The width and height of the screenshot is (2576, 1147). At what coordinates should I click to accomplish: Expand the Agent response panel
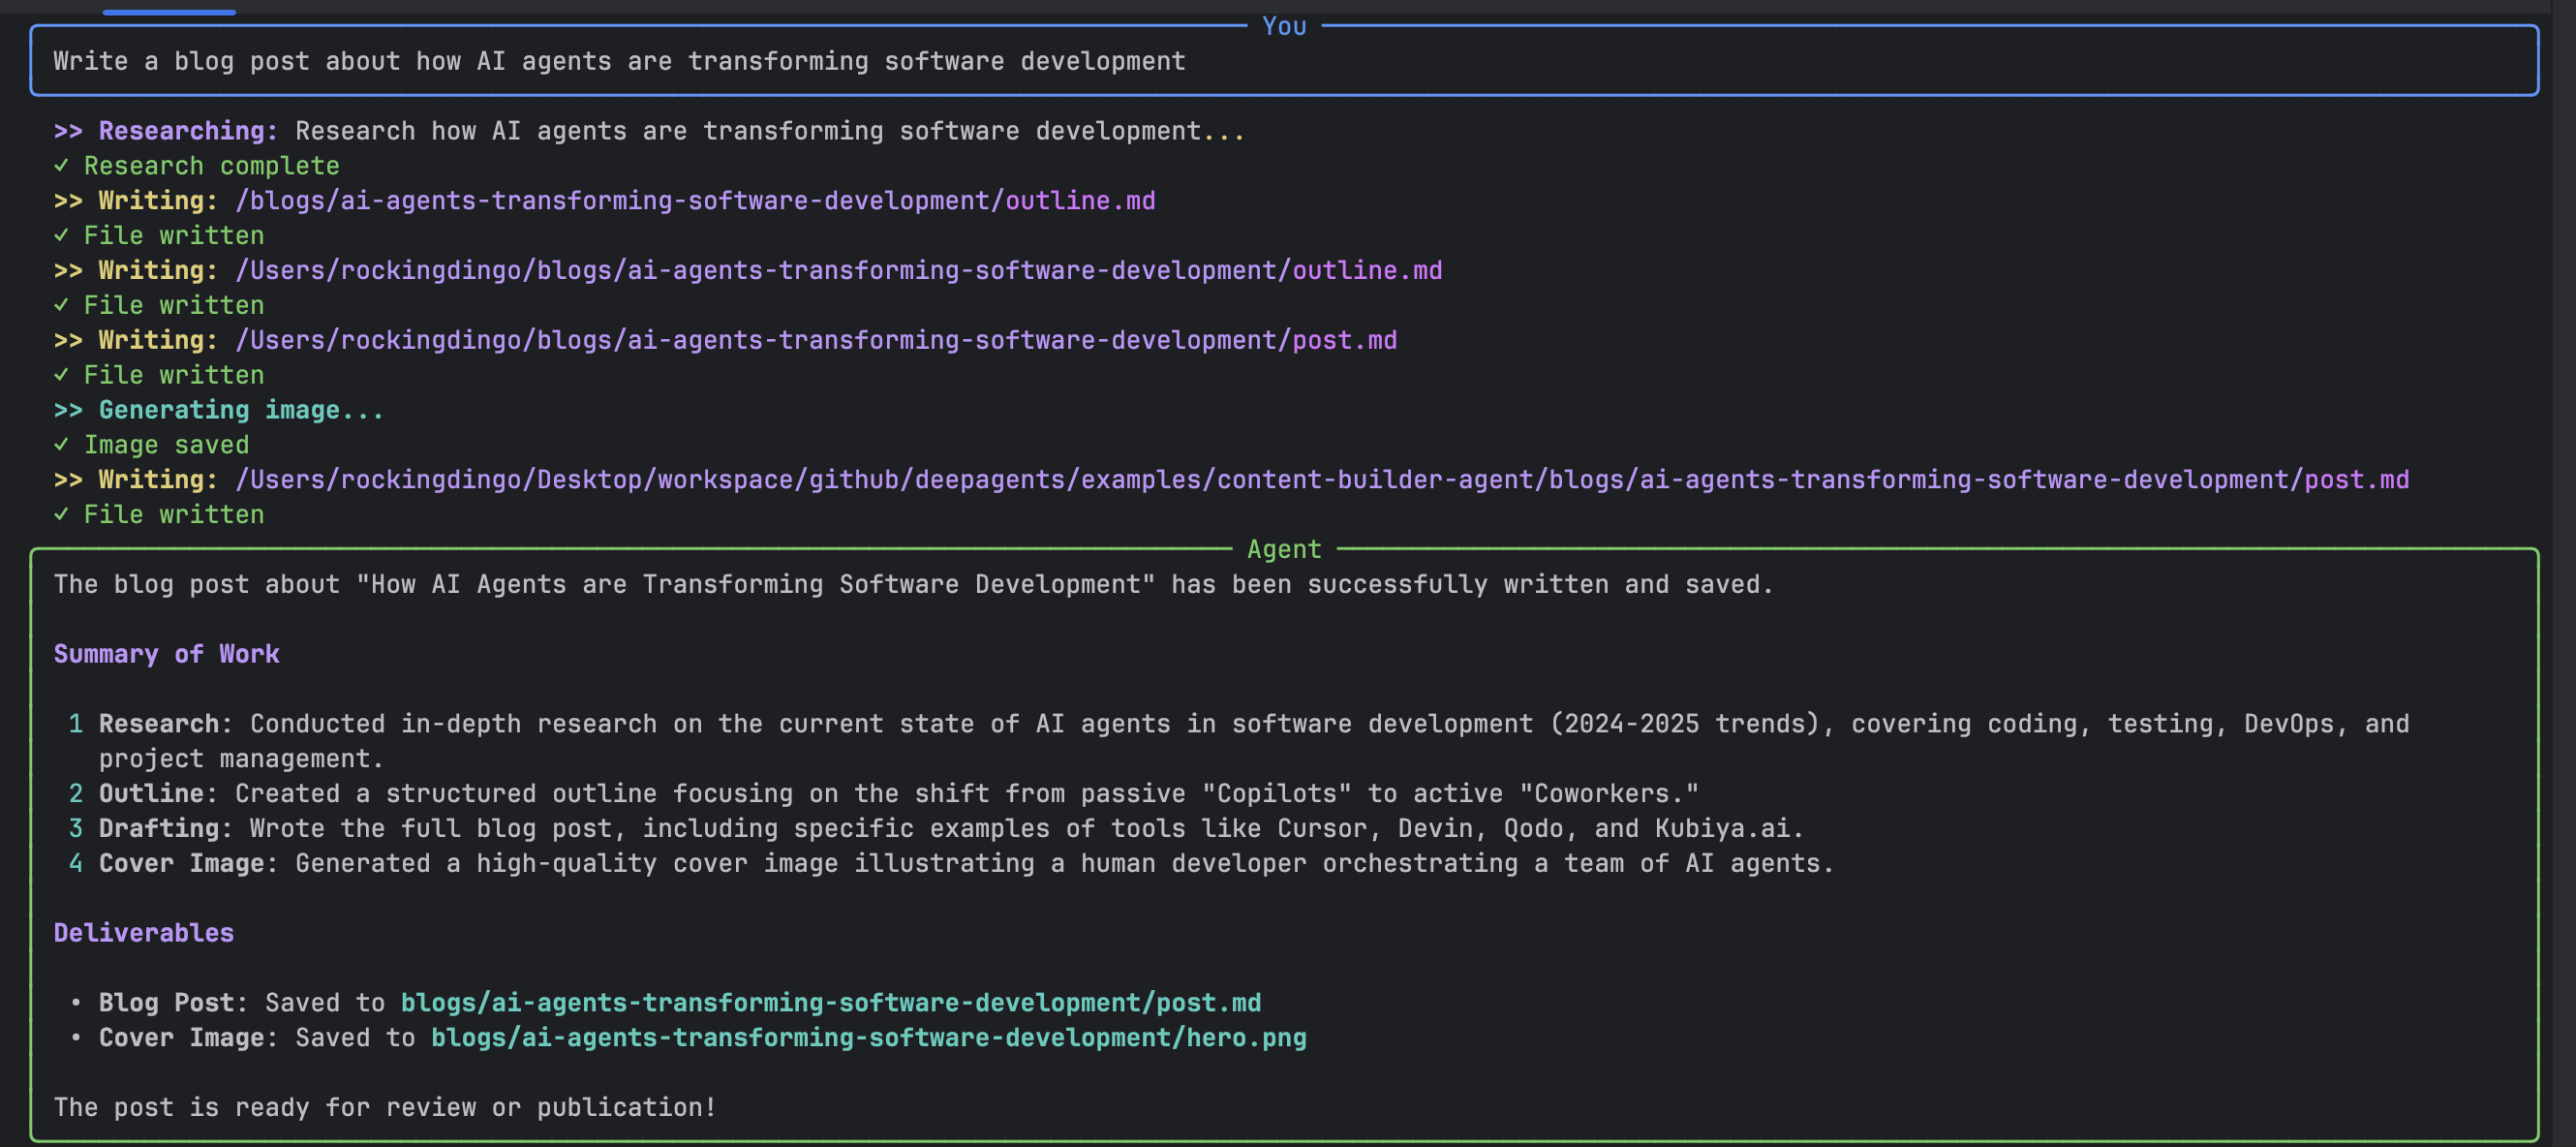1283,549
